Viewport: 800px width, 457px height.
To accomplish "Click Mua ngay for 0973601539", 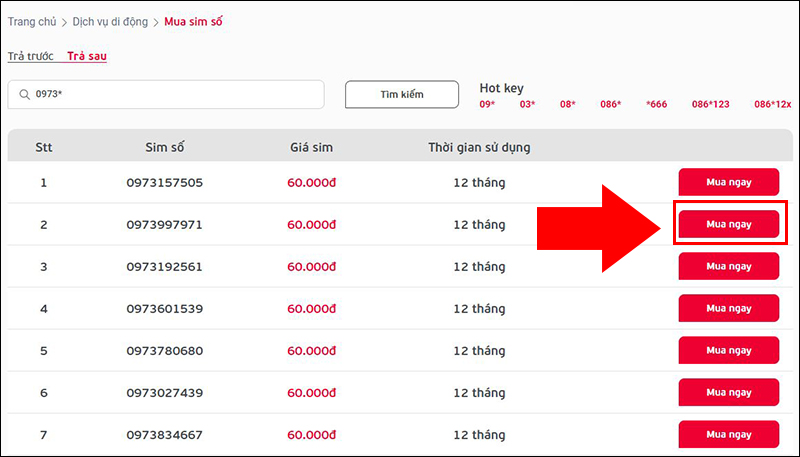I will click(x=728, y=308).
